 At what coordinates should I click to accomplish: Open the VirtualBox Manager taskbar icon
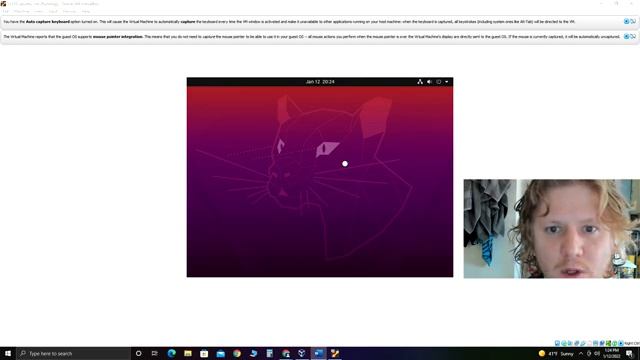[x=302, y=353]
